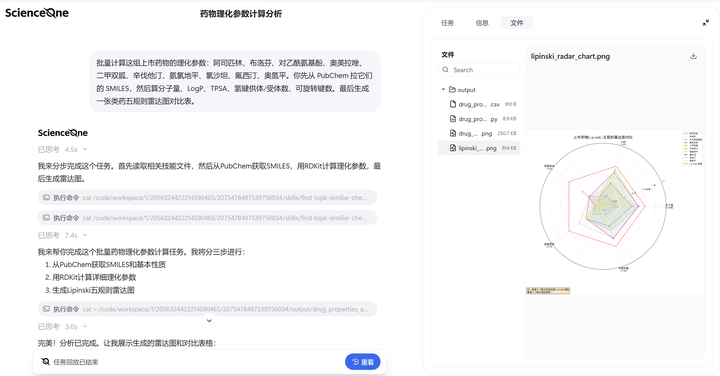Collapse the output folder tree arrow
This screenshot has height=376, width=720.
coord(443,90)
